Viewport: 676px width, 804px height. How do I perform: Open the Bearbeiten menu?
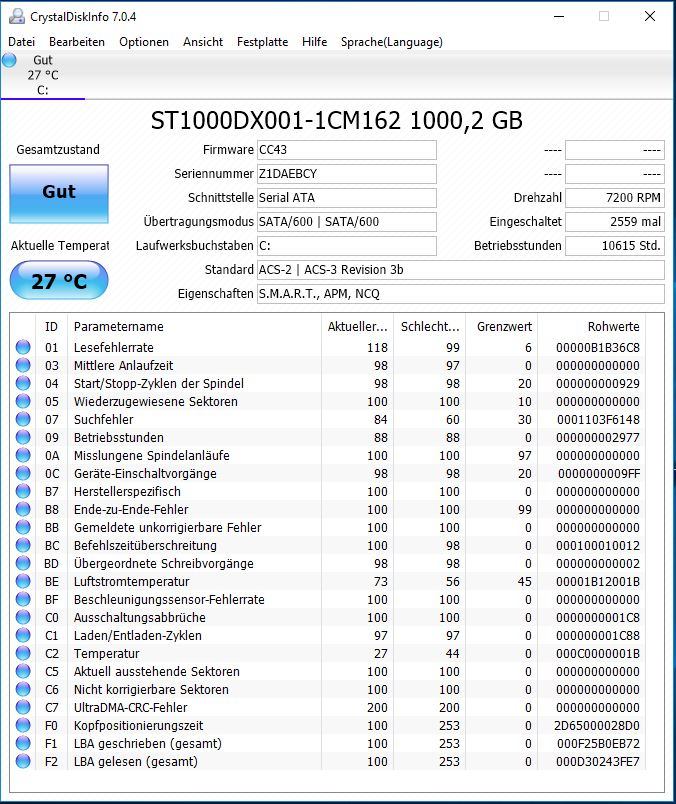click(x=77, y=42)
